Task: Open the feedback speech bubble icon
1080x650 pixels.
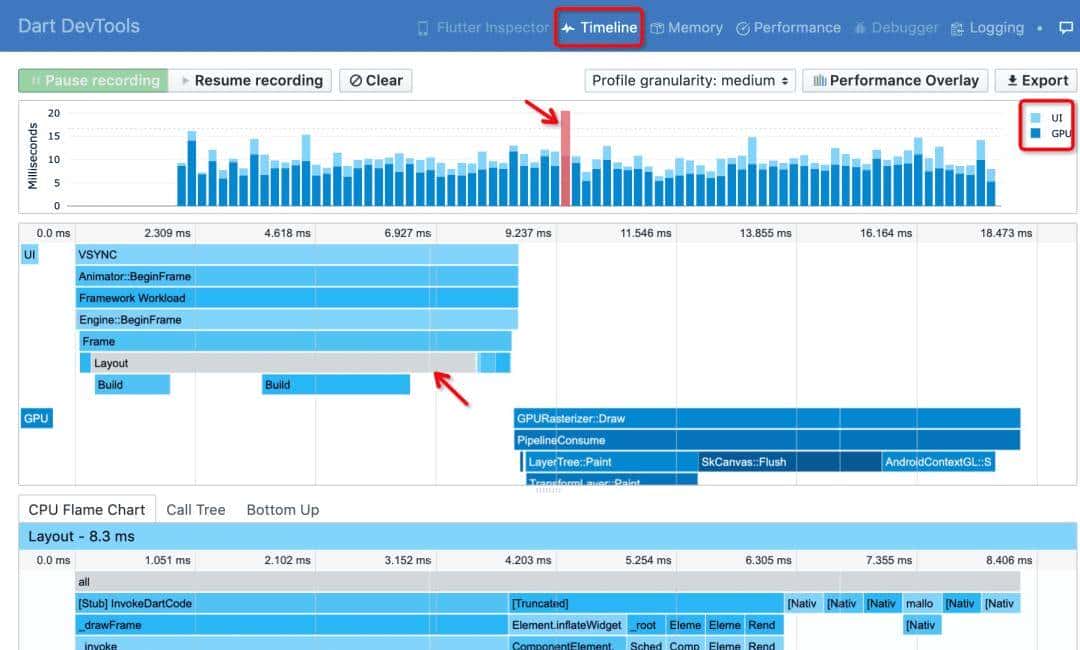Action: [x=1066, y=28]
